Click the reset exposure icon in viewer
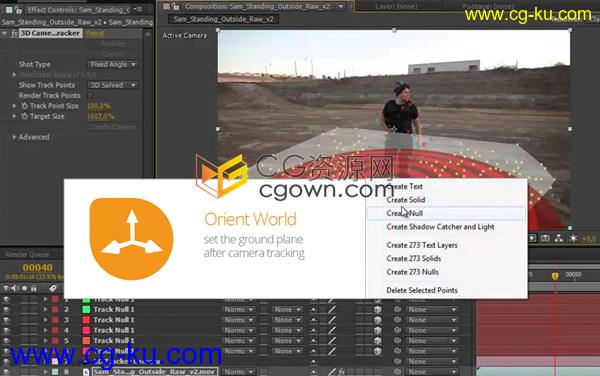 coord(573,238)
